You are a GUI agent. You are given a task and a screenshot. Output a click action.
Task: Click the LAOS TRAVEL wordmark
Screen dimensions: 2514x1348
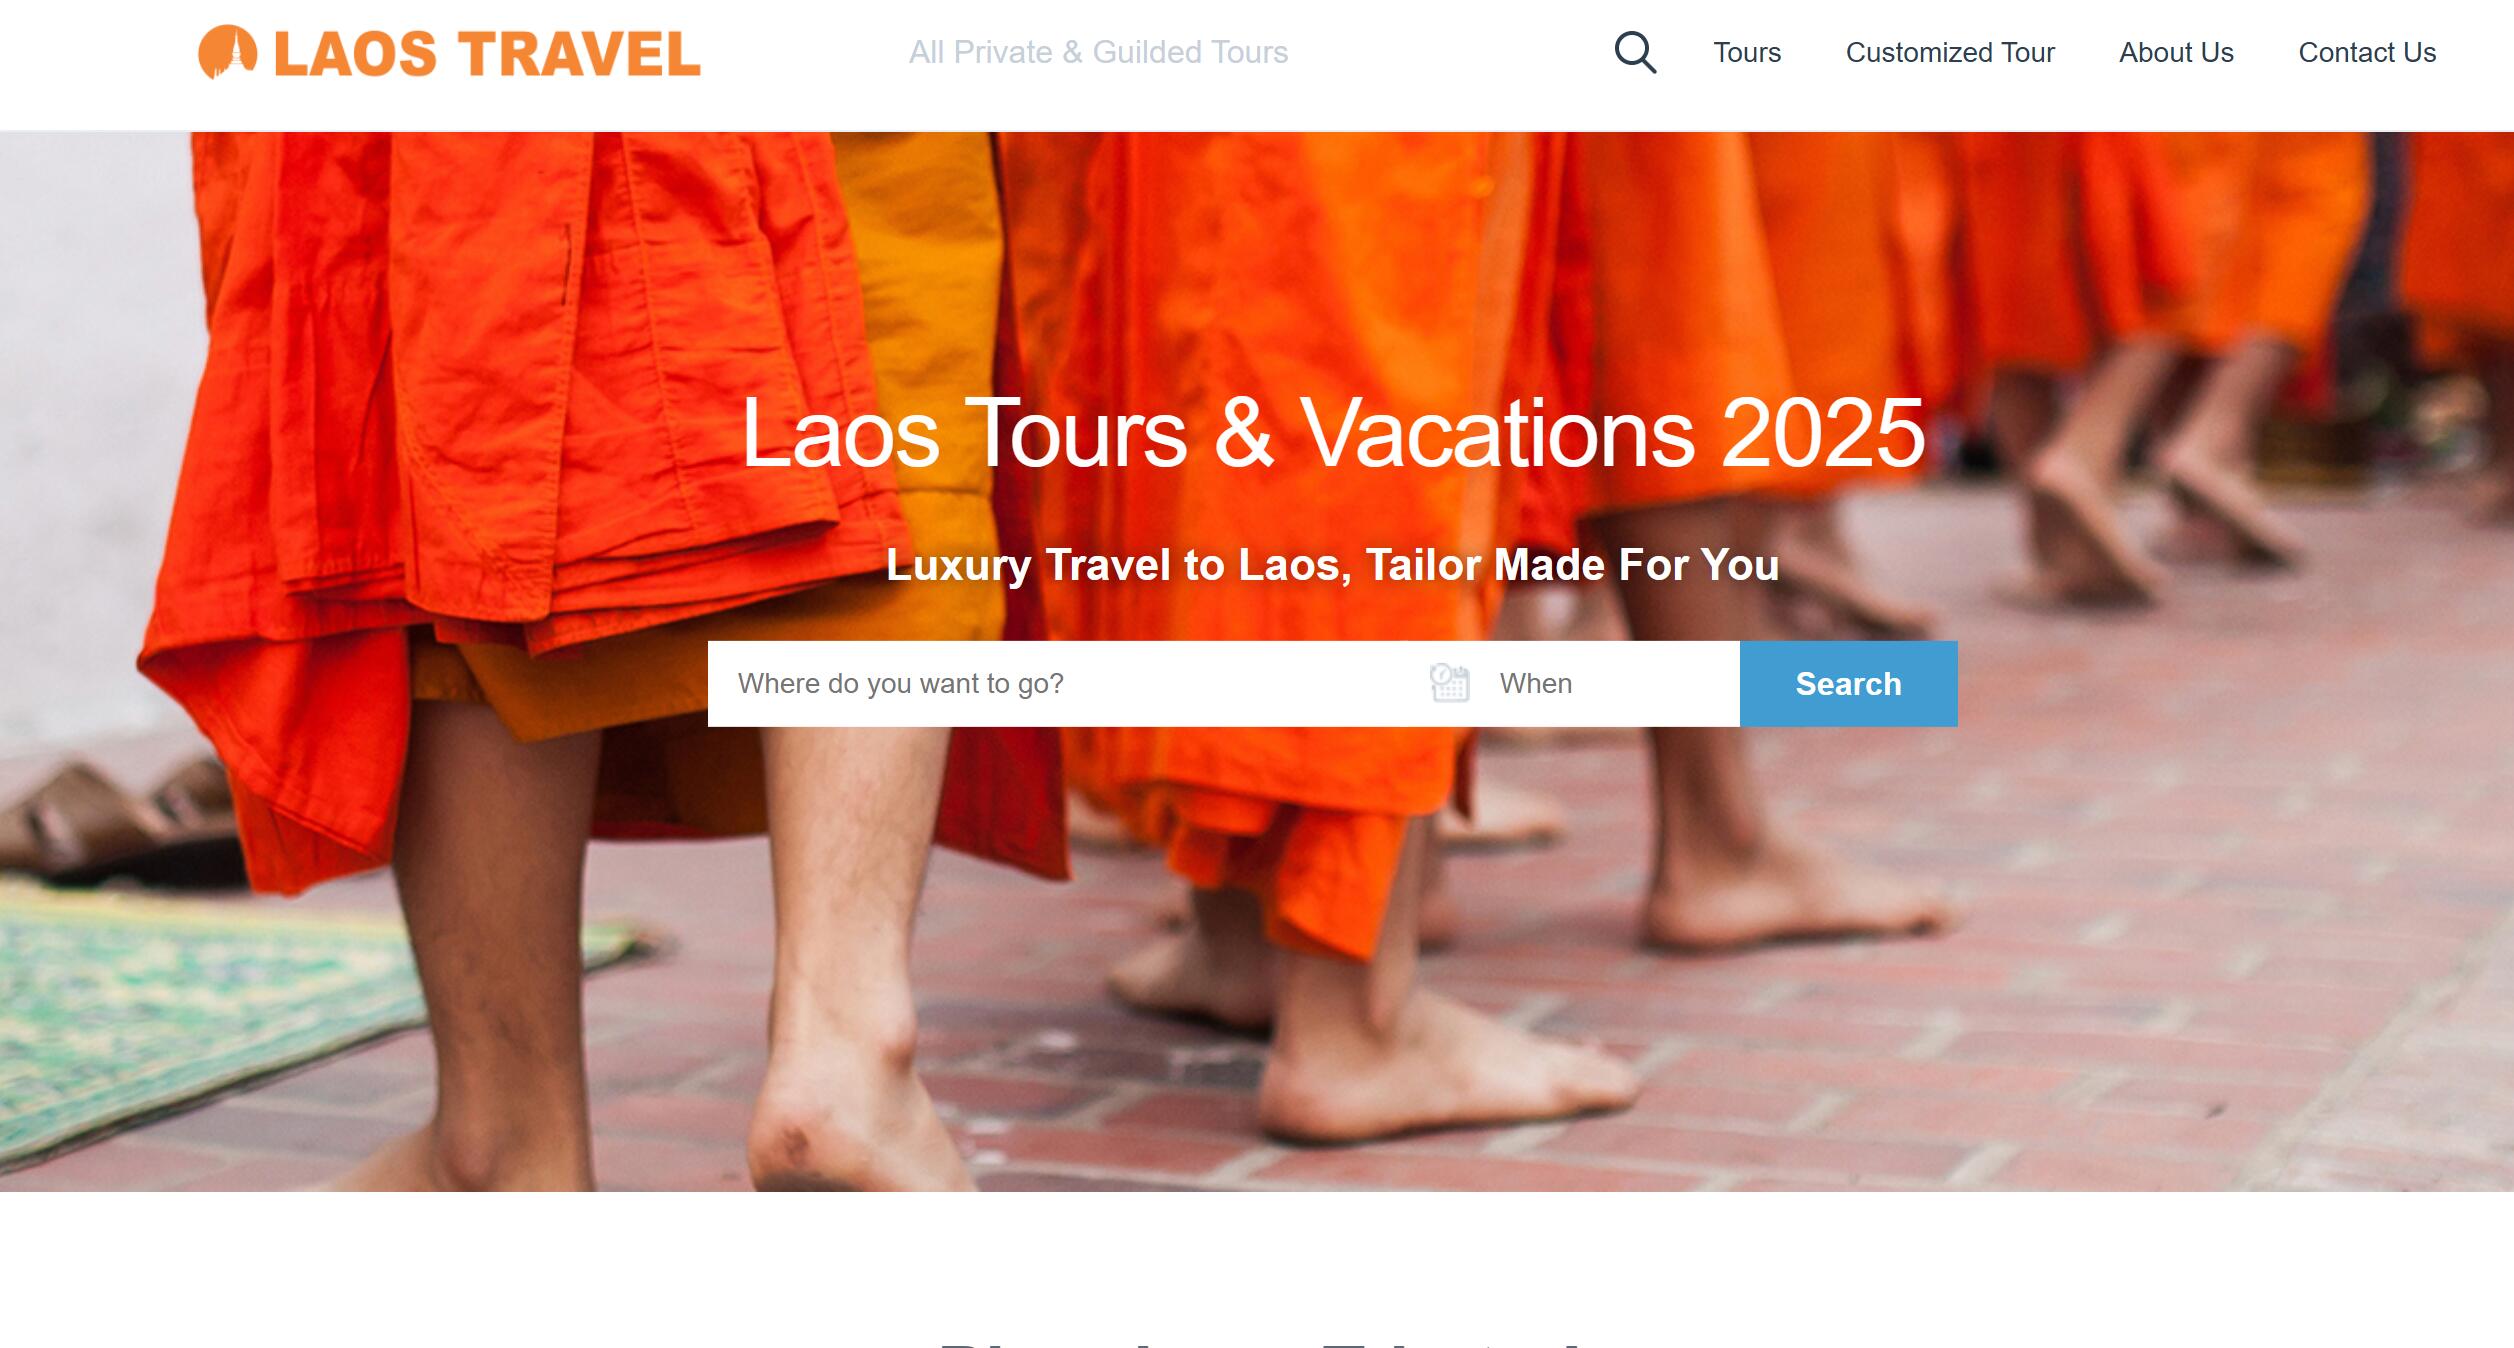[x=487, y=54]
